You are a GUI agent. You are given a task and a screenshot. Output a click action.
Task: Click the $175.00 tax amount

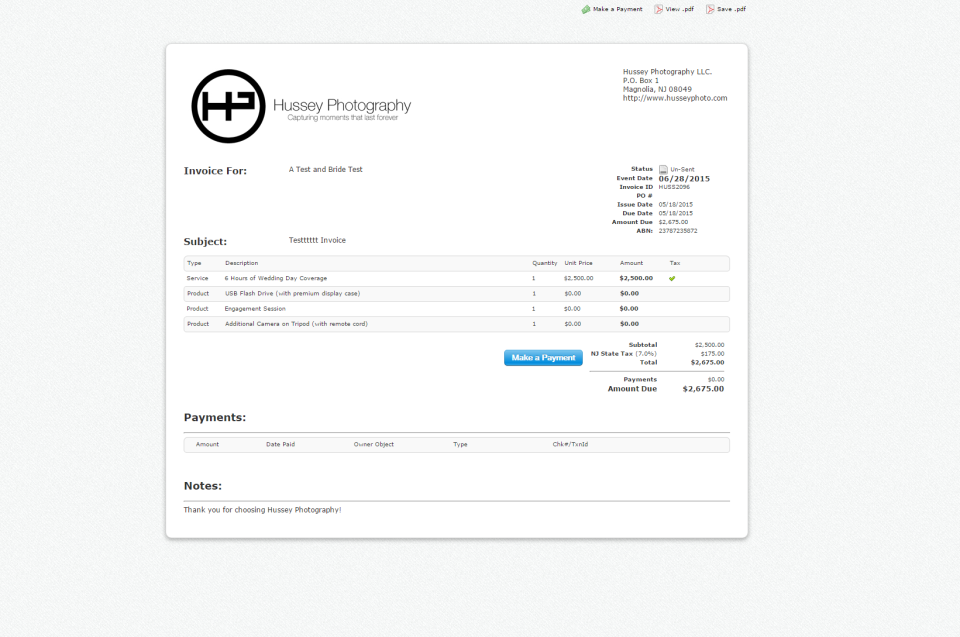coord(713,354)
